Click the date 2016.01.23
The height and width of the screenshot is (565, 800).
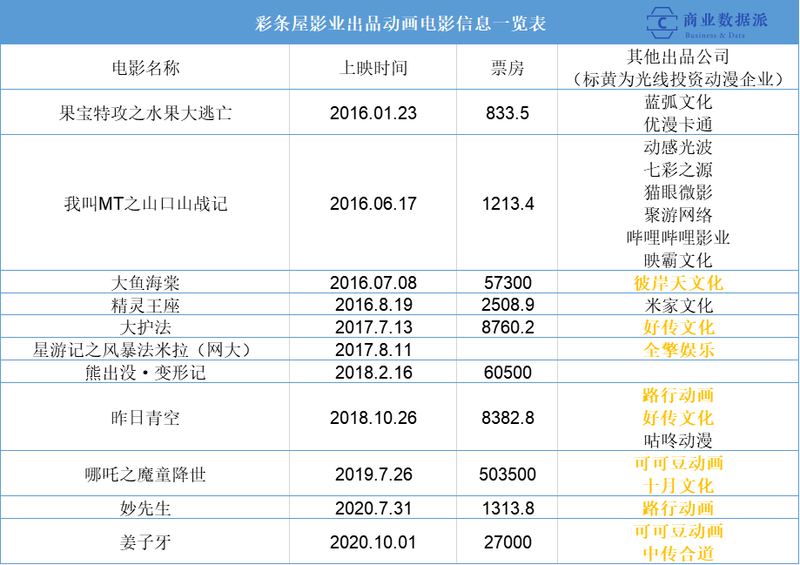(373, 113)
